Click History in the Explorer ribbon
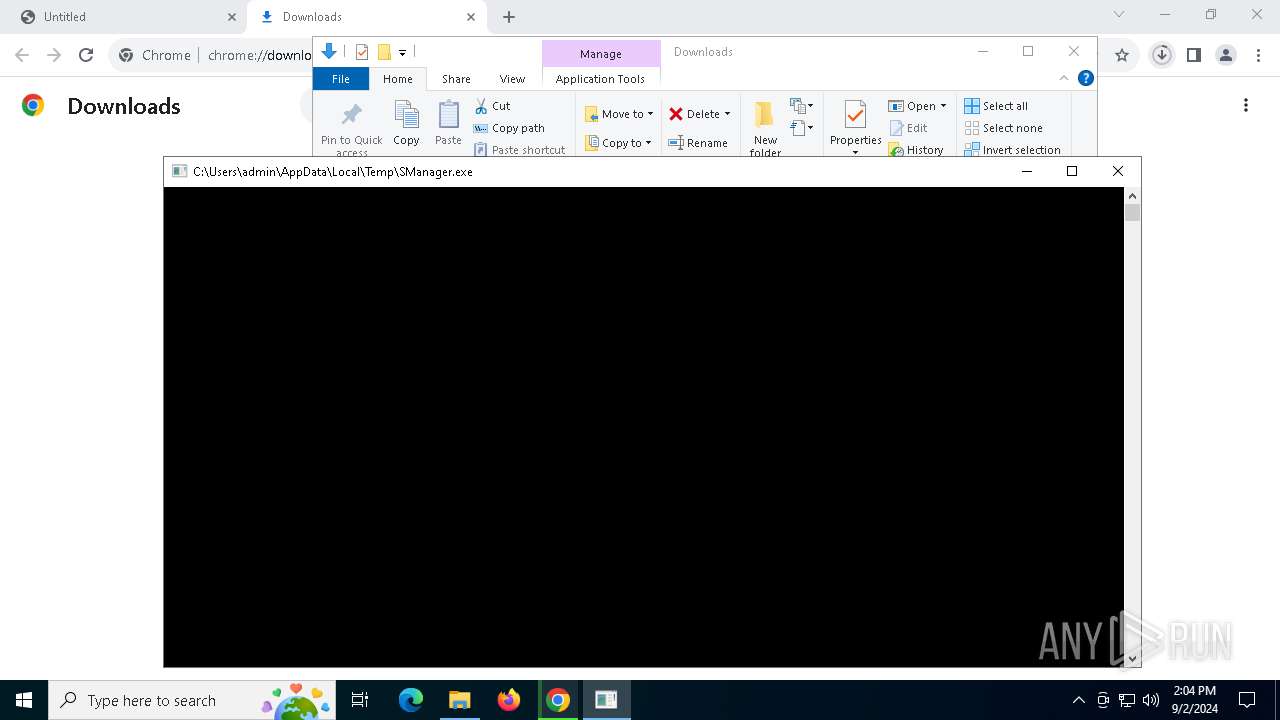This screenshot has width=1280, height=720. tap(916, 150)
